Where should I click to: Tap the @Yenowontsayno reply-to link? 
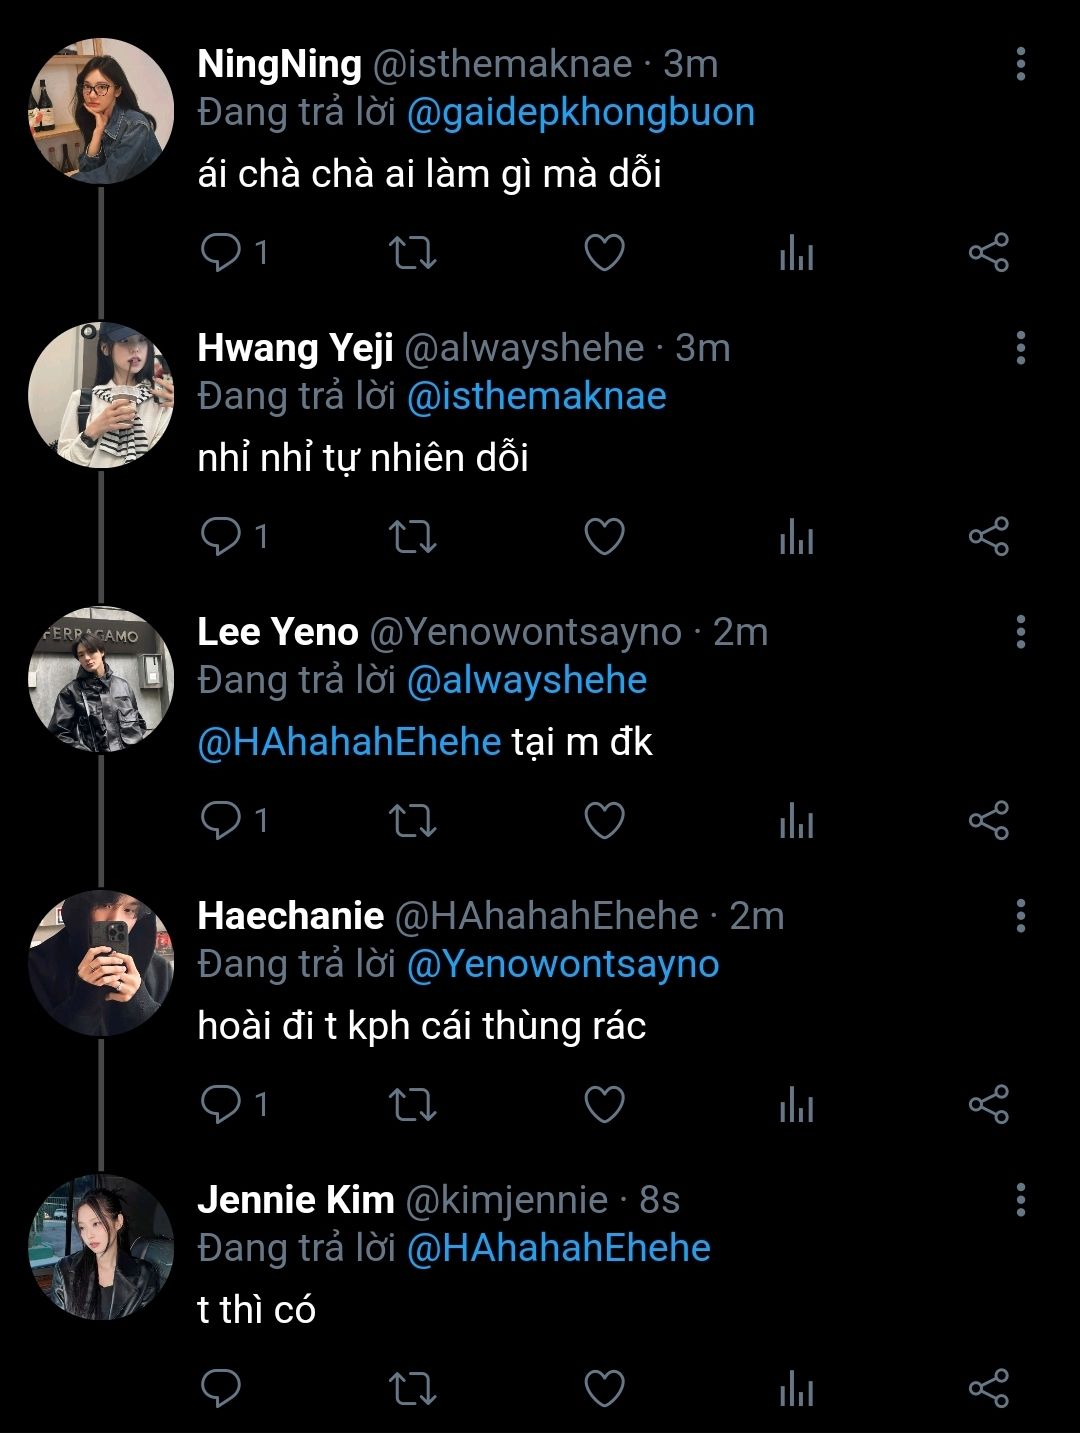[x=563, y=964]
